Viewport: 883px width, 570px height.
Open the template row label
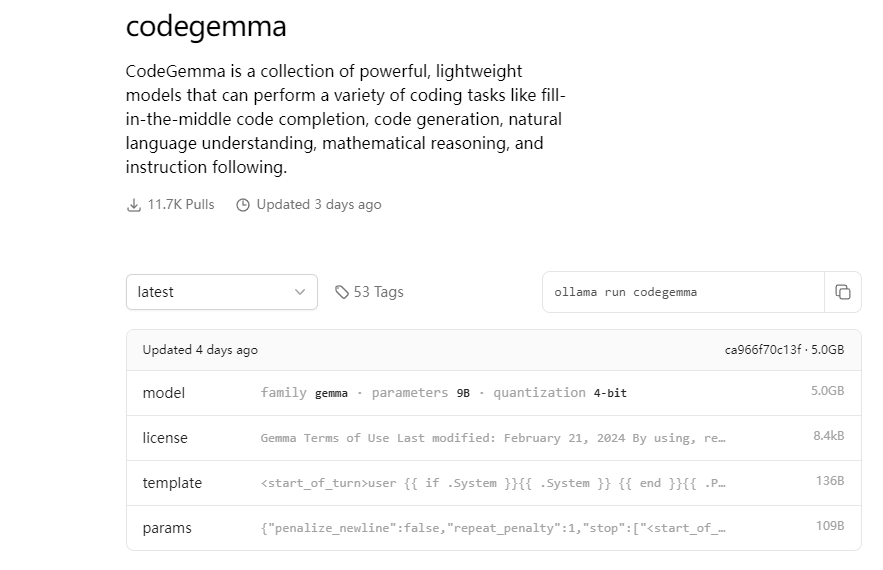click(x=172, y=483)
